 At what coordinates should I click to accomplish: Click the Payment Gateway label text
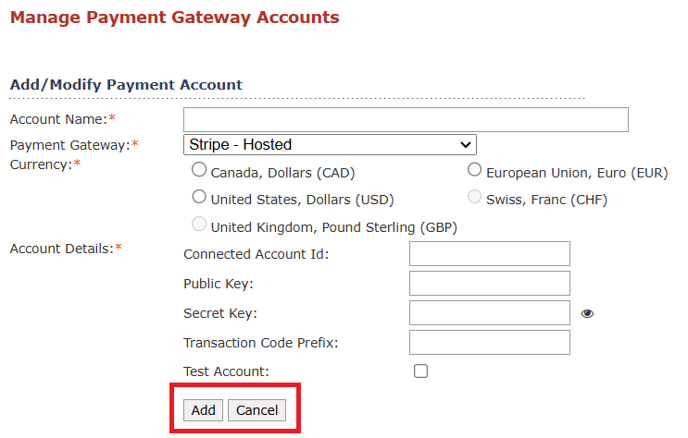click(70, 145)
